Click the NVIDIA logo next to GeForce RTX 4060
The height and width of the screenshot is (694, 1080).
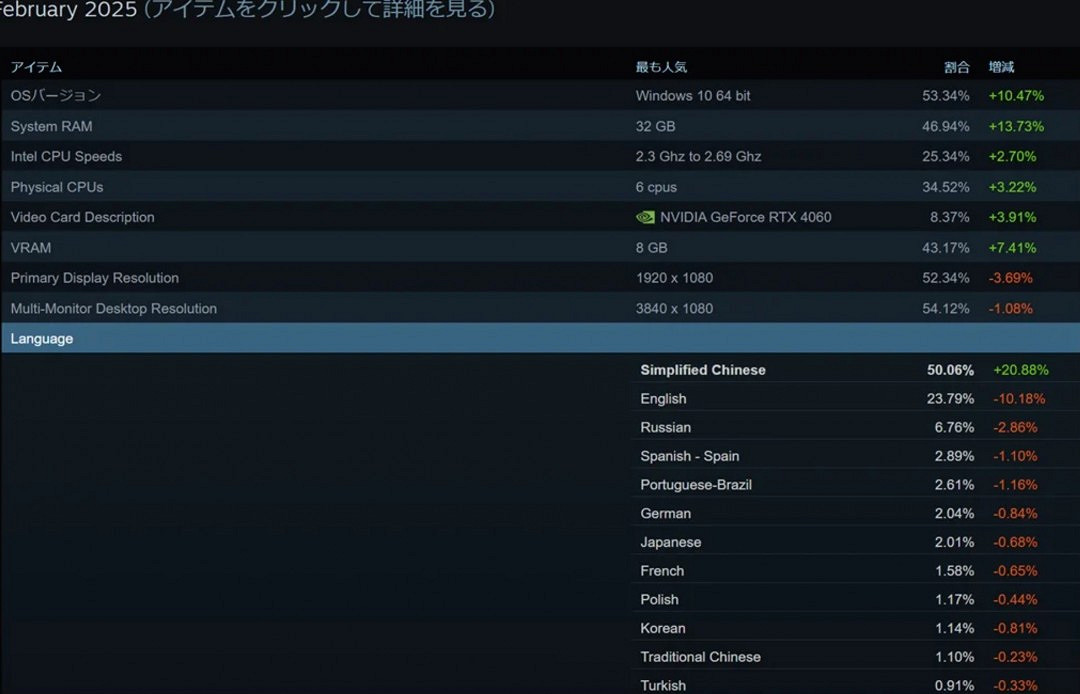coord(645,217)
